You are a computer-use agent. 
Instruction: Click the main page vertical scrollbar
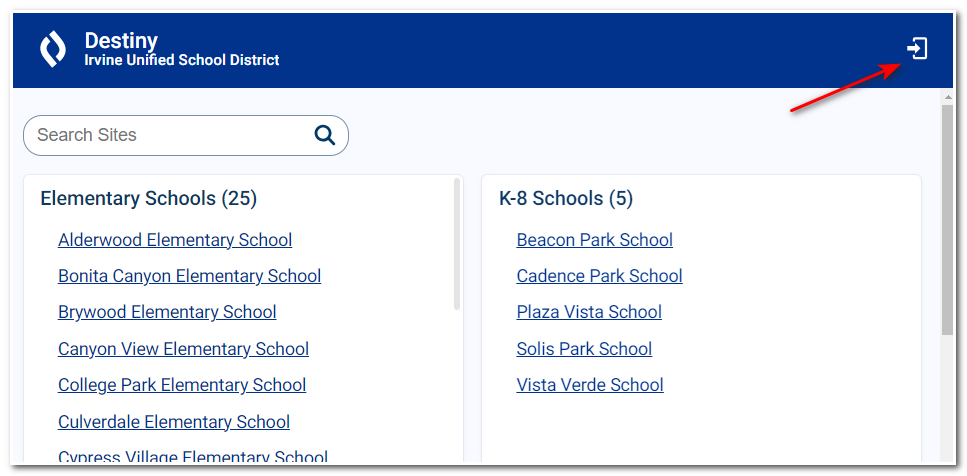947,220
